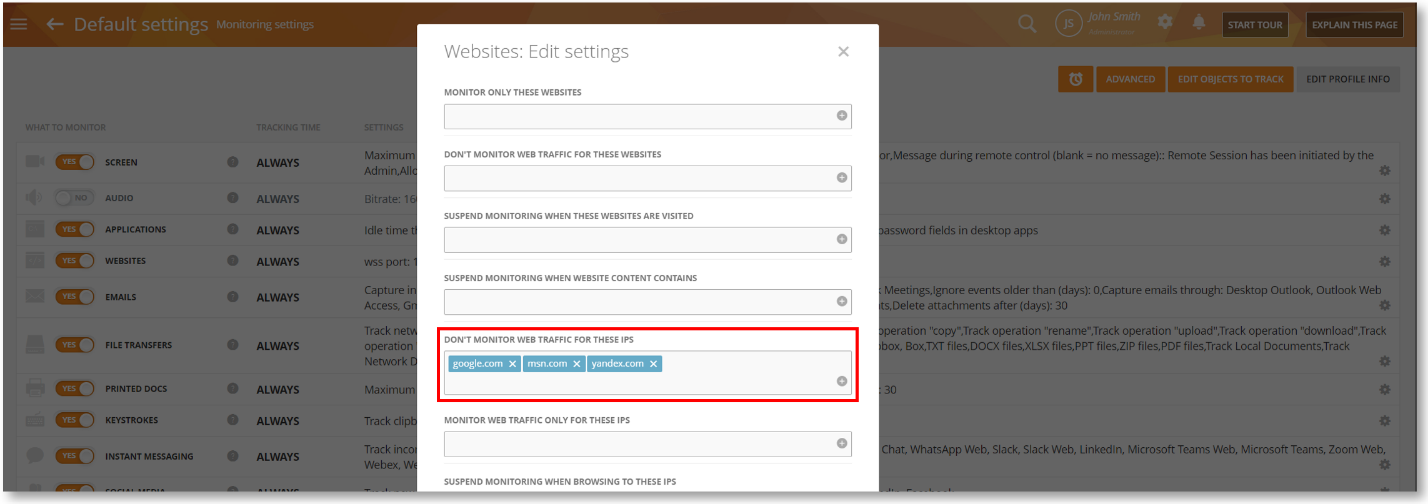Focus the Monitor Only These Websites field
This screenshot has width=1428, height=504.
[648, 116]
